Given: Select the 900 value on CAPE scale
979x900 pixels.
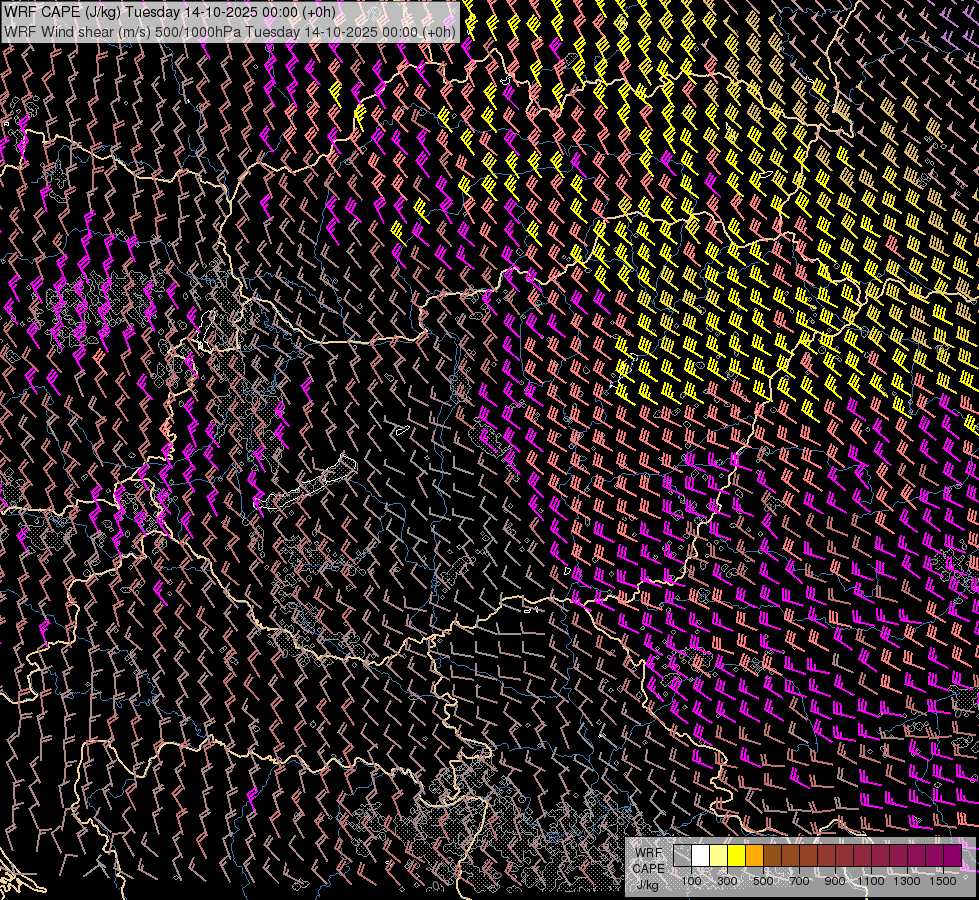Looking at the screenshot, I should [x=835, y=881].
